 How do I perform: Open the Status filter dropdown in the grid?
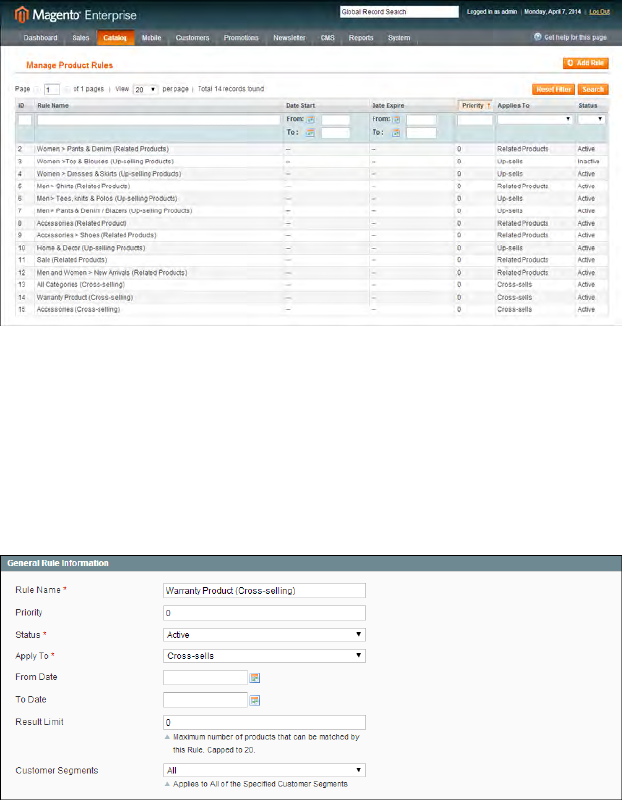pyautogui.click(x=591, y=119)
